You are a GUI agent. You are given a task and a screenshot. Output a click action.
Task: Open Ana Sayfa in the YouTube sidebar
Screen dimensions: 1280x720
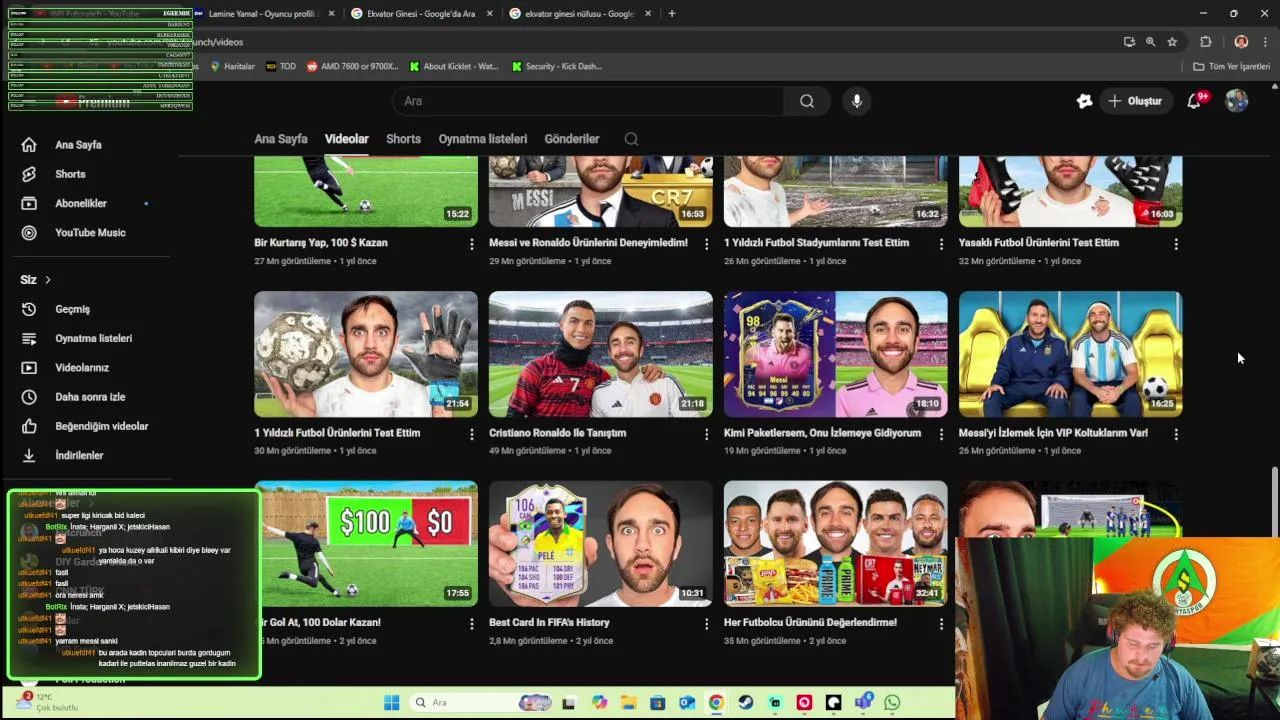pyautogui.click(x=78, y=145)
